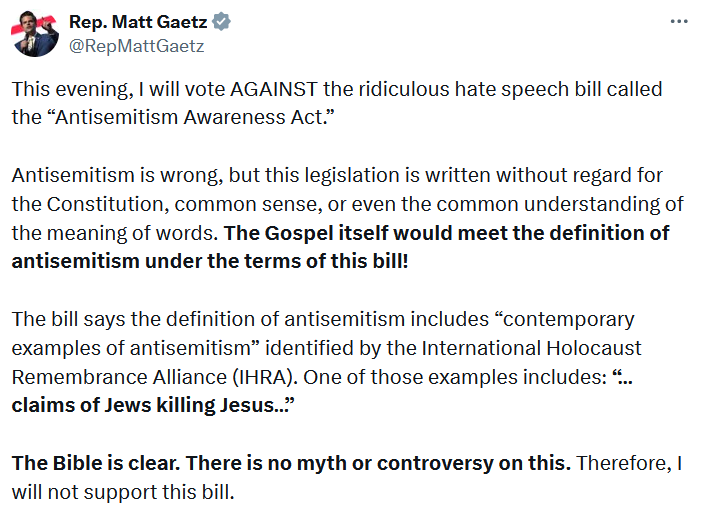The width and height of the screenshot is (707, 507).
Task: Click "International Holocaust Remembrance Alliance" text
Action: click(326, 362)
